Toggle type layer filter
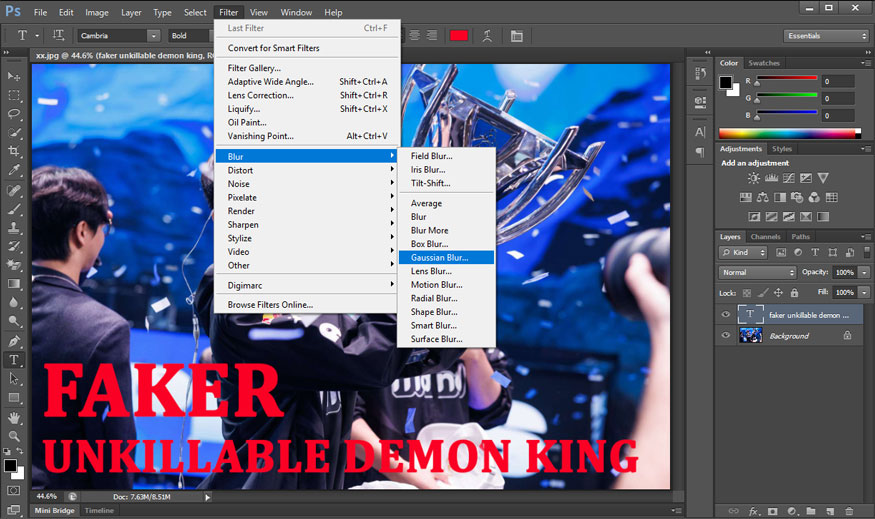Viewport: 875px width, 519px height. click(x=815, y=252)
